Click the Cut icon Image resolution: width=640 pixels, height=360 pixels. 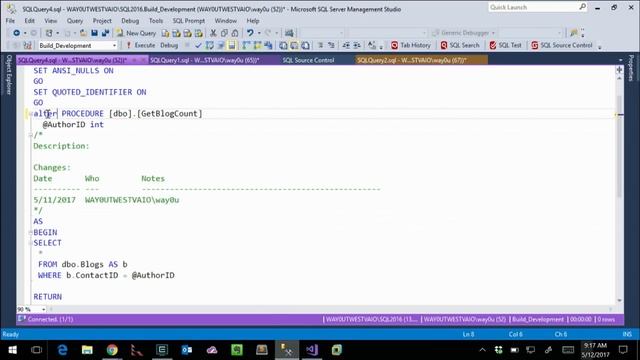213,33
